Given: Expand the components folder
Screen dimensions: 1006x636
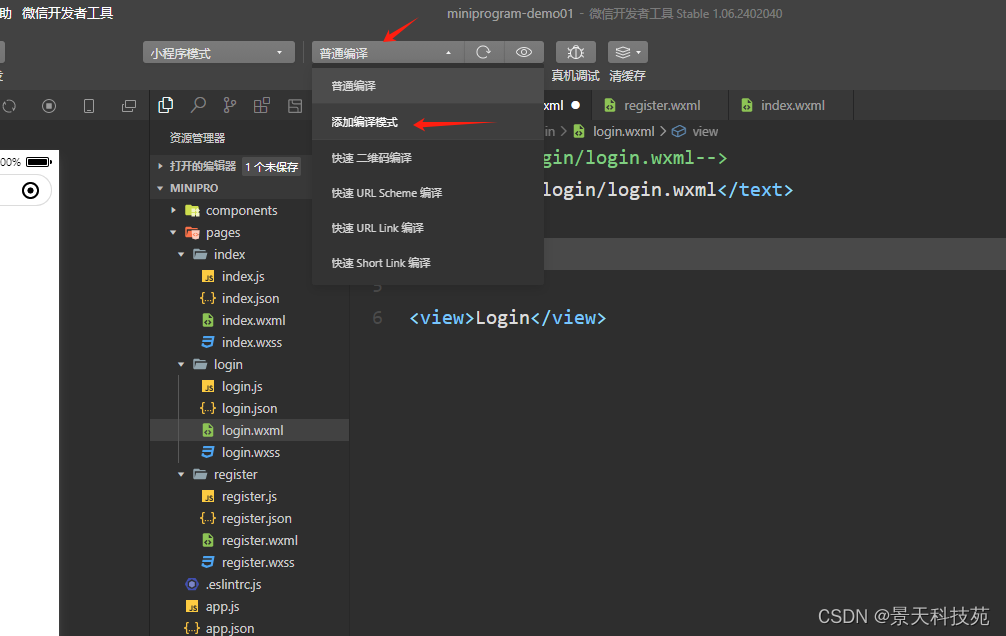Looking at the screenshot, I should point(173,211).
